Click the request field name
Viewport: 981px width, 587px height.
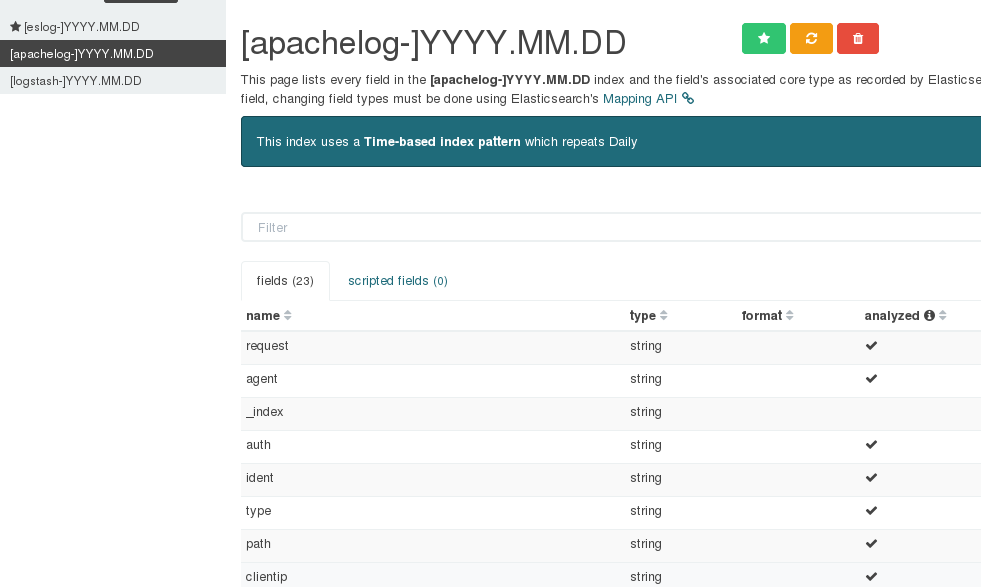[x=267, y=346]
